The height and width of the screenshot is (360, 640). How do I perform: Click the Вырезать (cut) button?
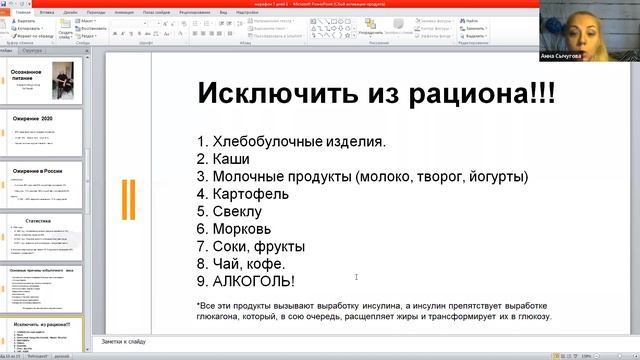[23, 21]
